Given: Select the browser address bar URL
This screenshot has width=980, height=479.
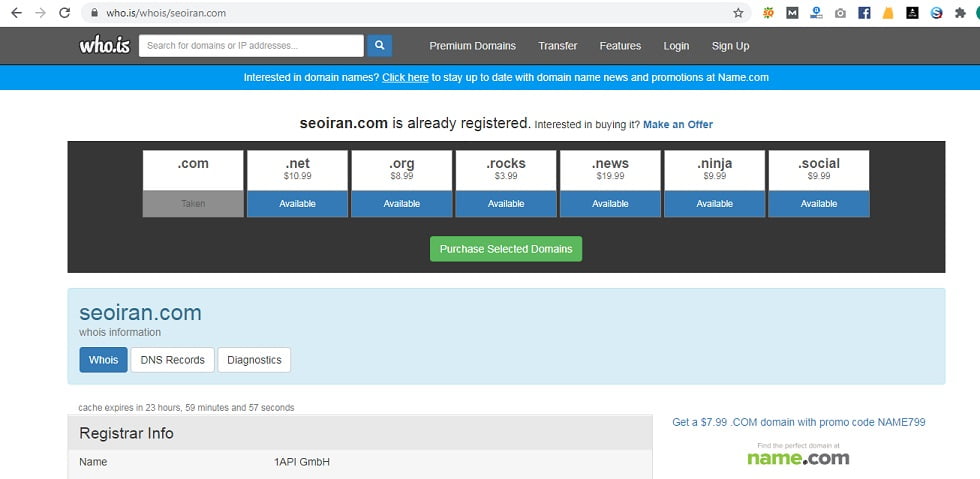Looking at the screenshot, I should click(166, 13).
